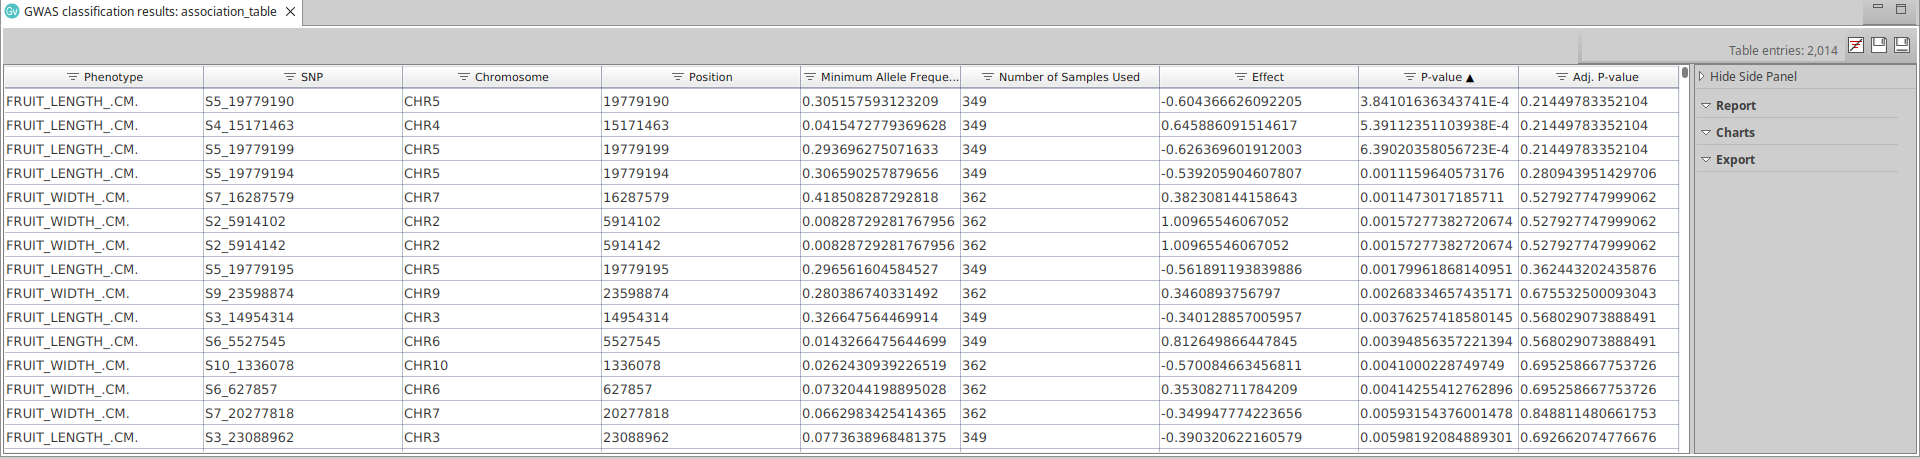Click the Position column filter icon

[678, 77]
